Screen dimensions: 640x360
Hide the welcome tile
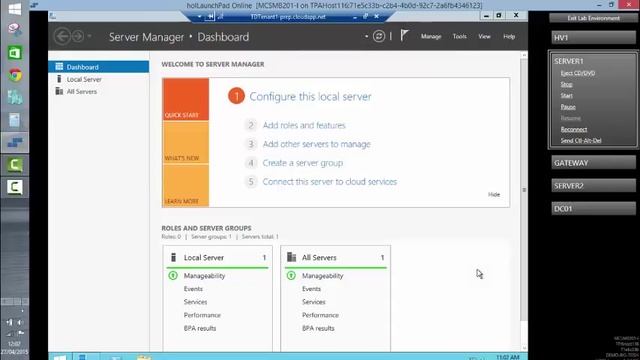point(494,194)
